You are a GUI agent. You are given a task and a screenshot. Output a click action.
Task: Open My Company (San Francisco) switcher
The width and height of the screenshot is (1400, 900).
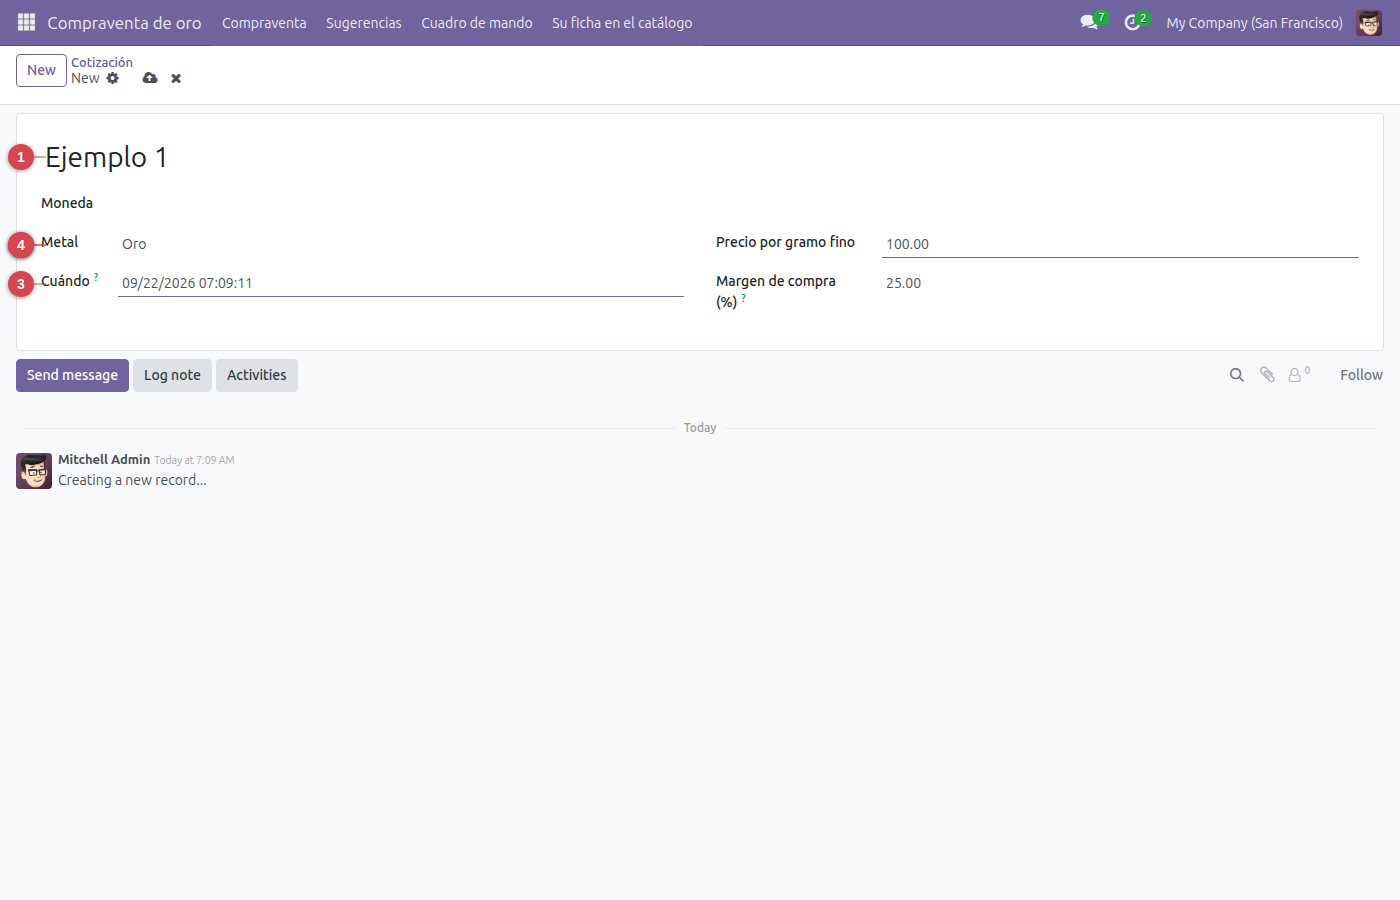coord(1254,22)
